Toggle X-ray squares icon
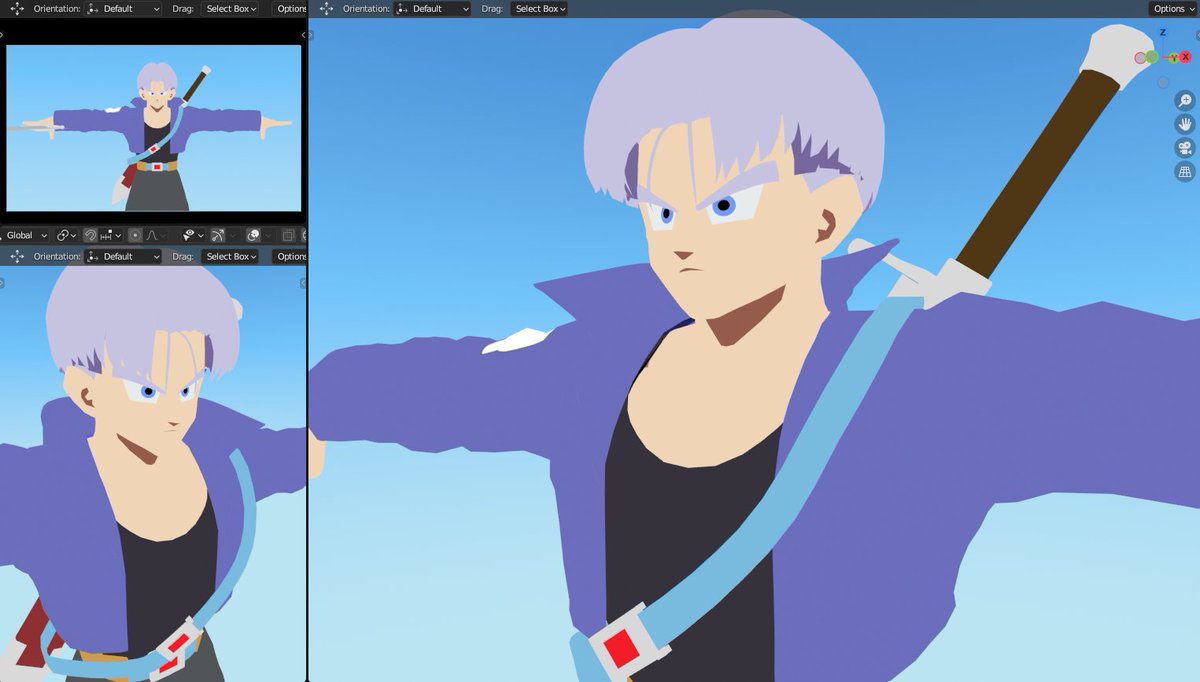 point(288,235)
